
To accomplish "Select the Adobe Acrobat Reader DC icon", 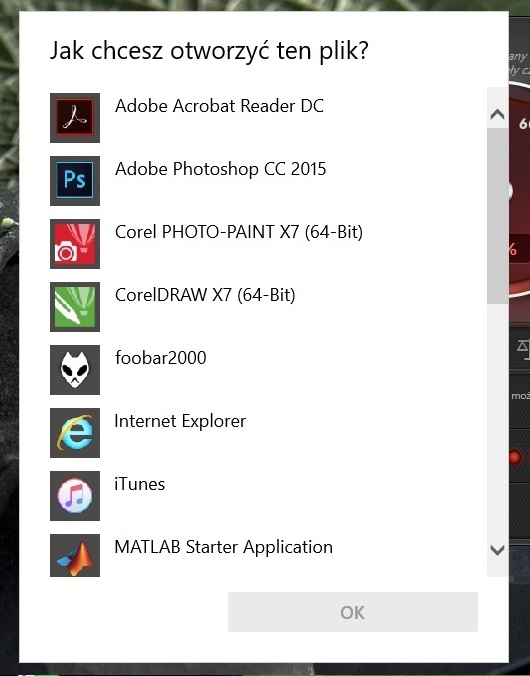I will click(75, 118).
